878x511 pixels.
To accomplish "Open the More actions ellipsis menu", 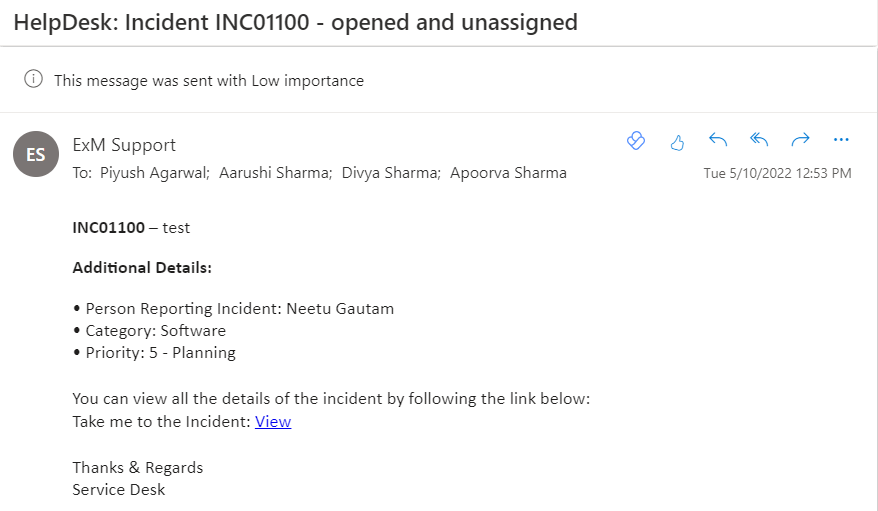I will (841, 139).
